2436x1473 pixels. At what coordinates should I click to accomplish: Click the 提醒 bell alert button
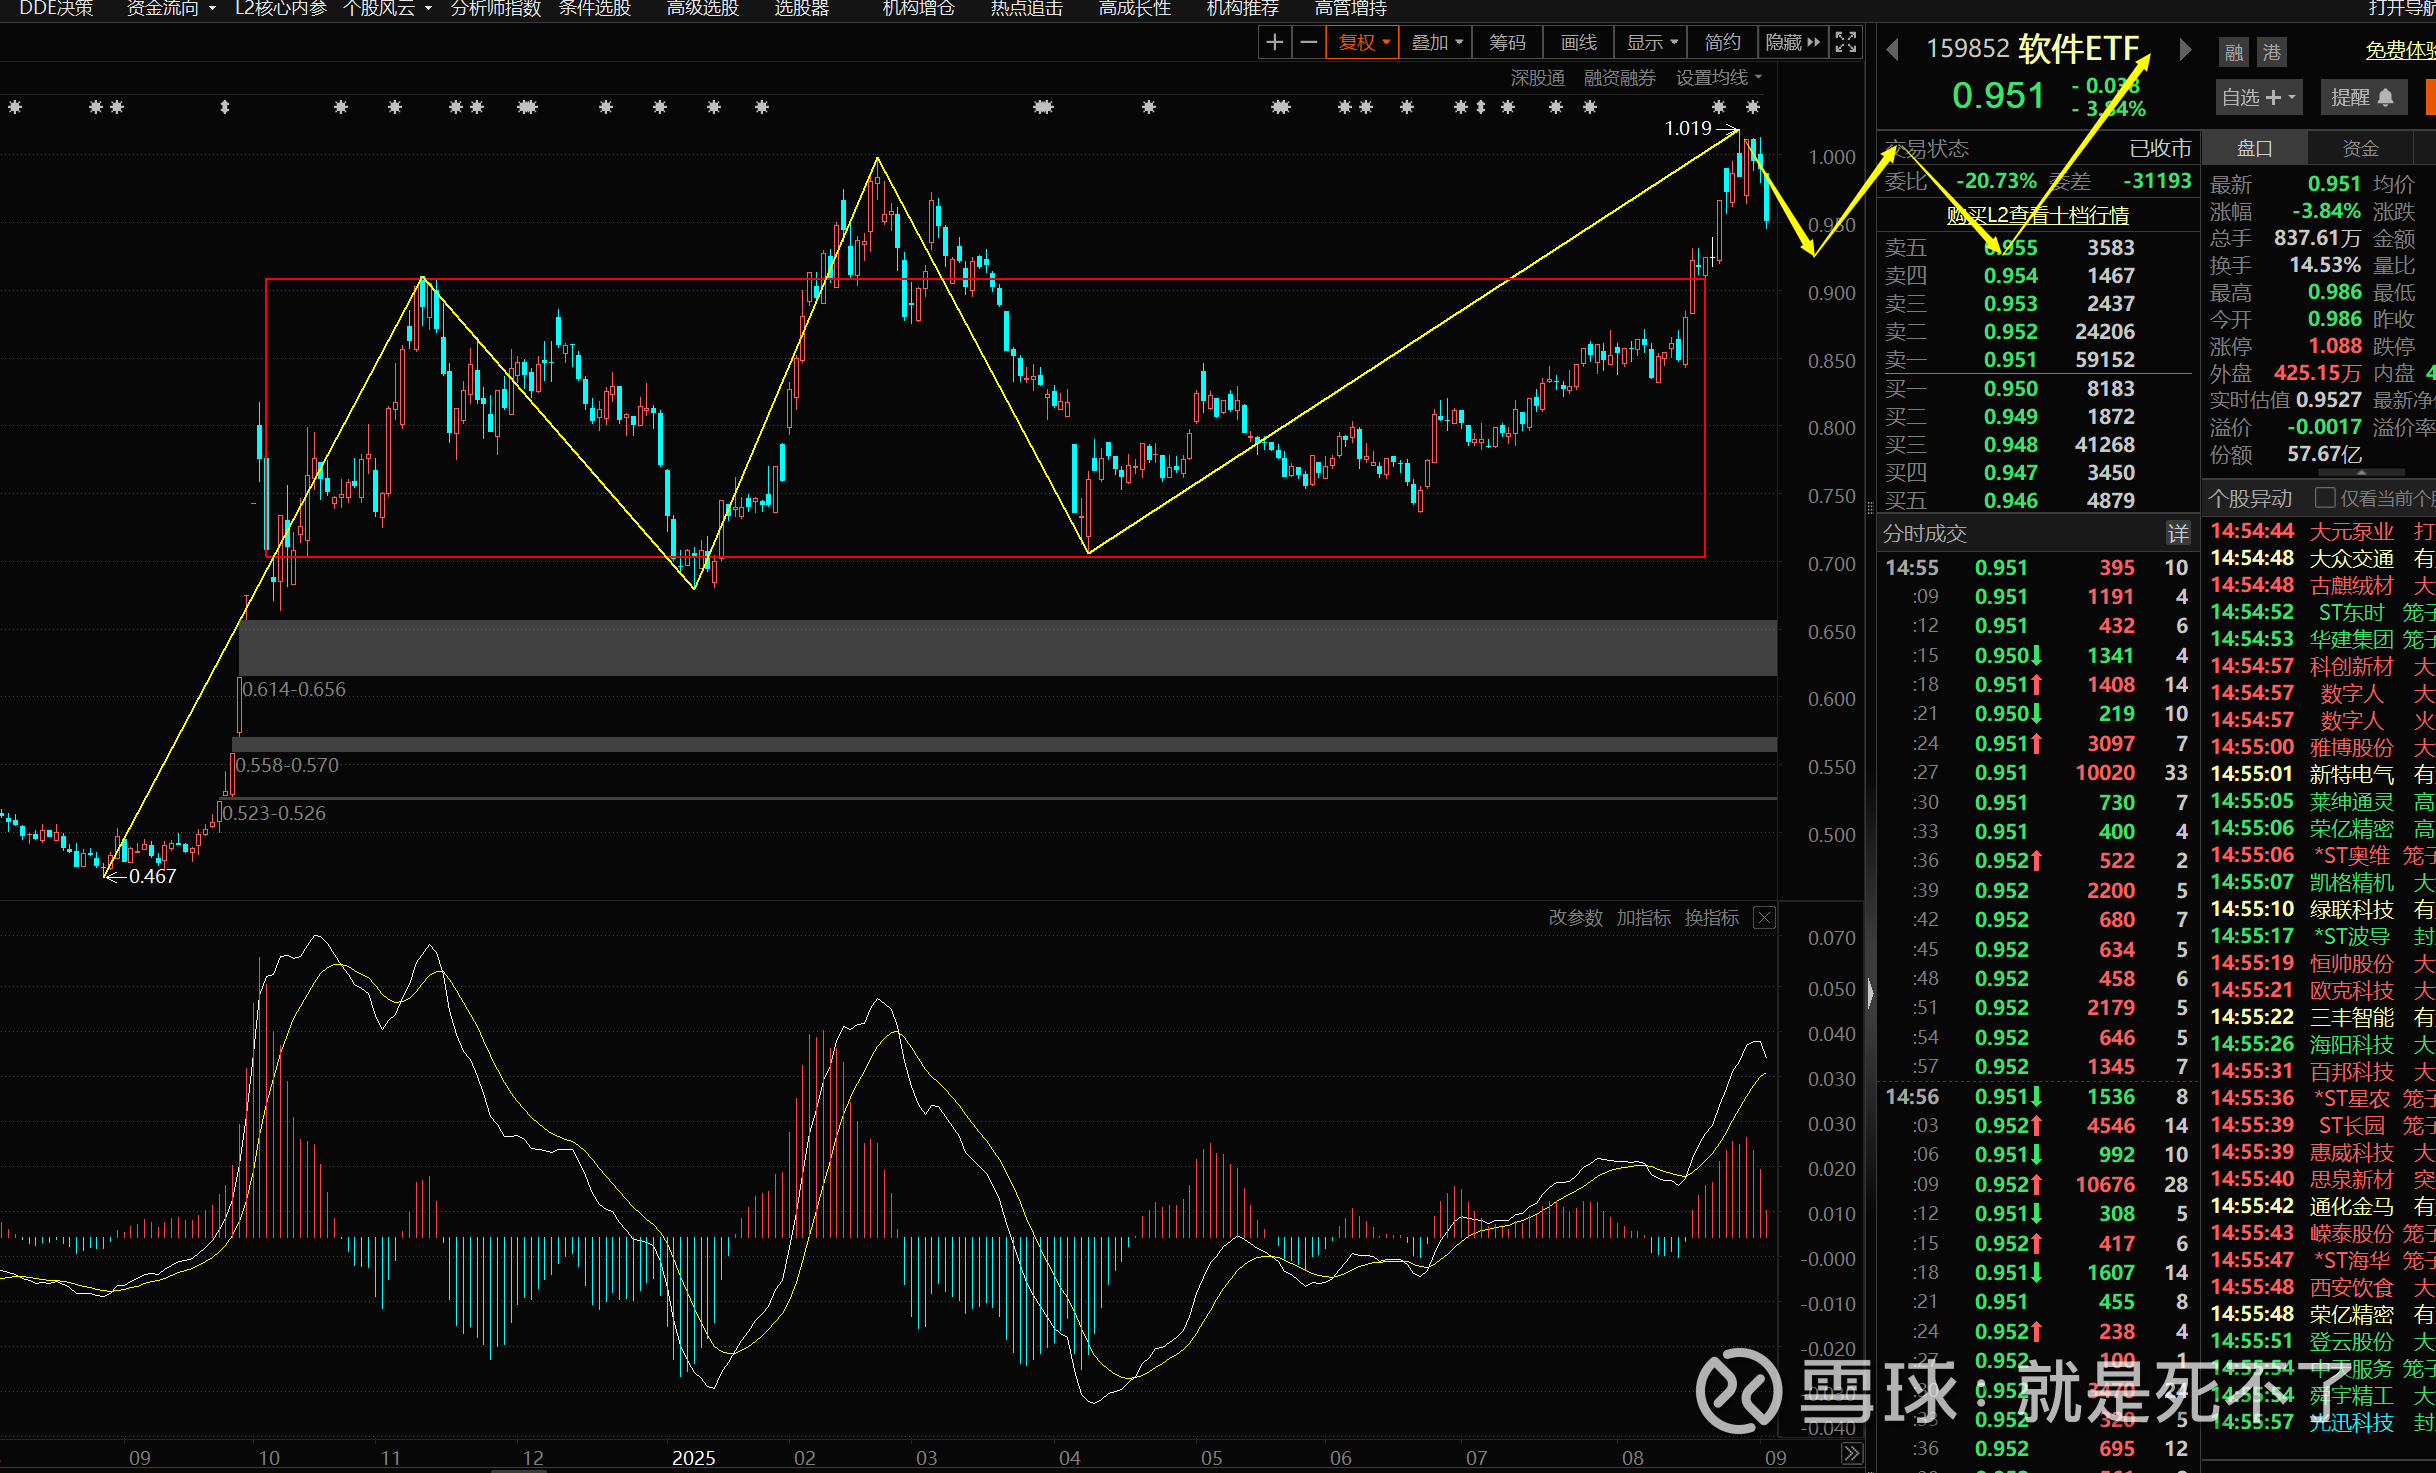coord(2362,97)
